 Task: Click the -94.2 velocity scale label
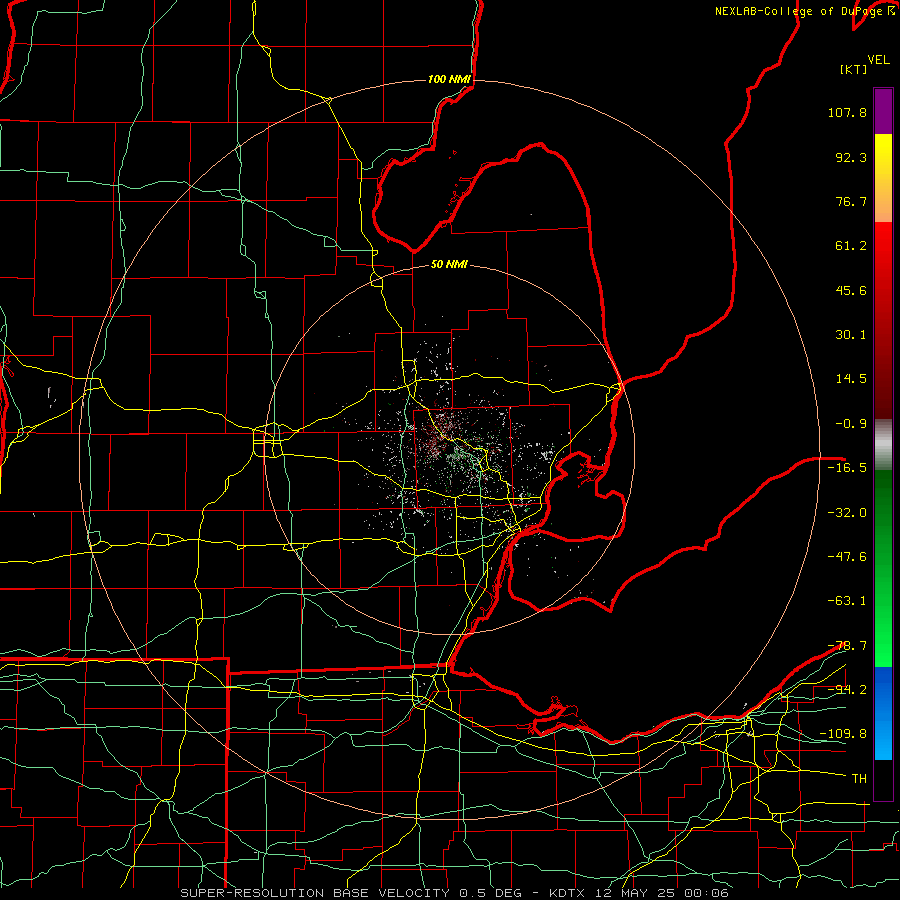(847, 689)
